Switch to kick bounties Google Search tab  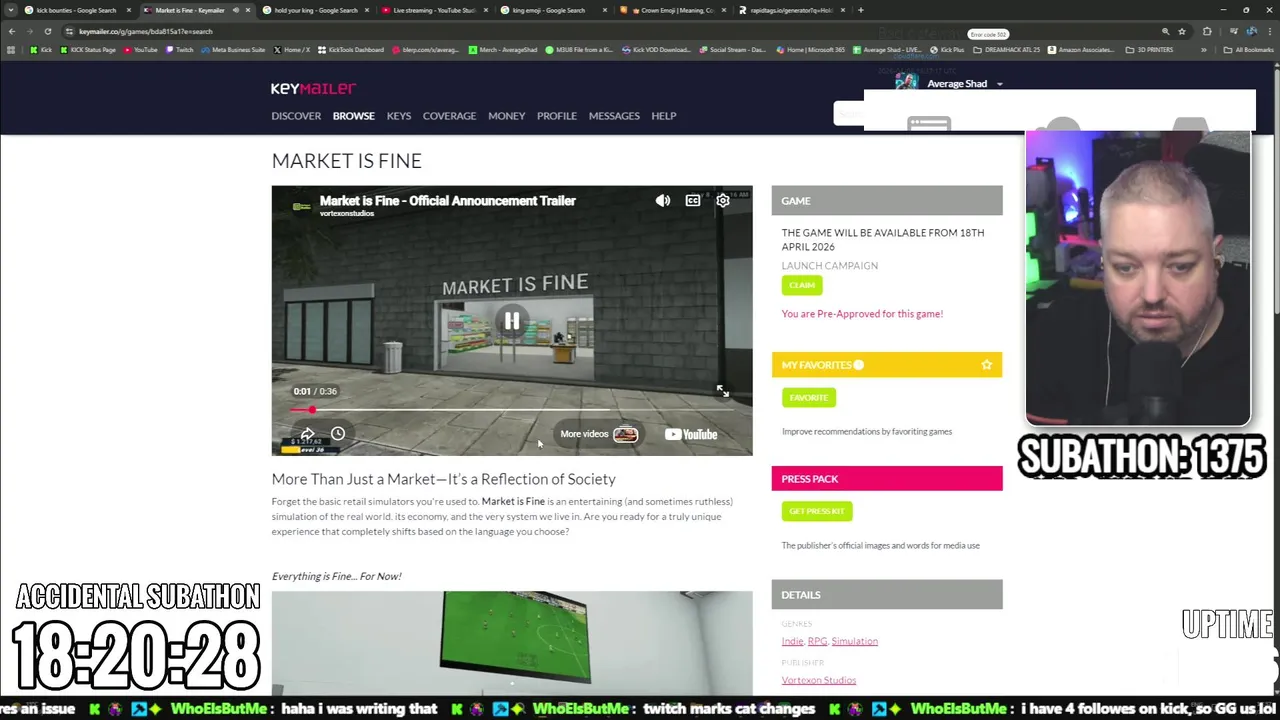pyautogui.click(x=76, y=10)
